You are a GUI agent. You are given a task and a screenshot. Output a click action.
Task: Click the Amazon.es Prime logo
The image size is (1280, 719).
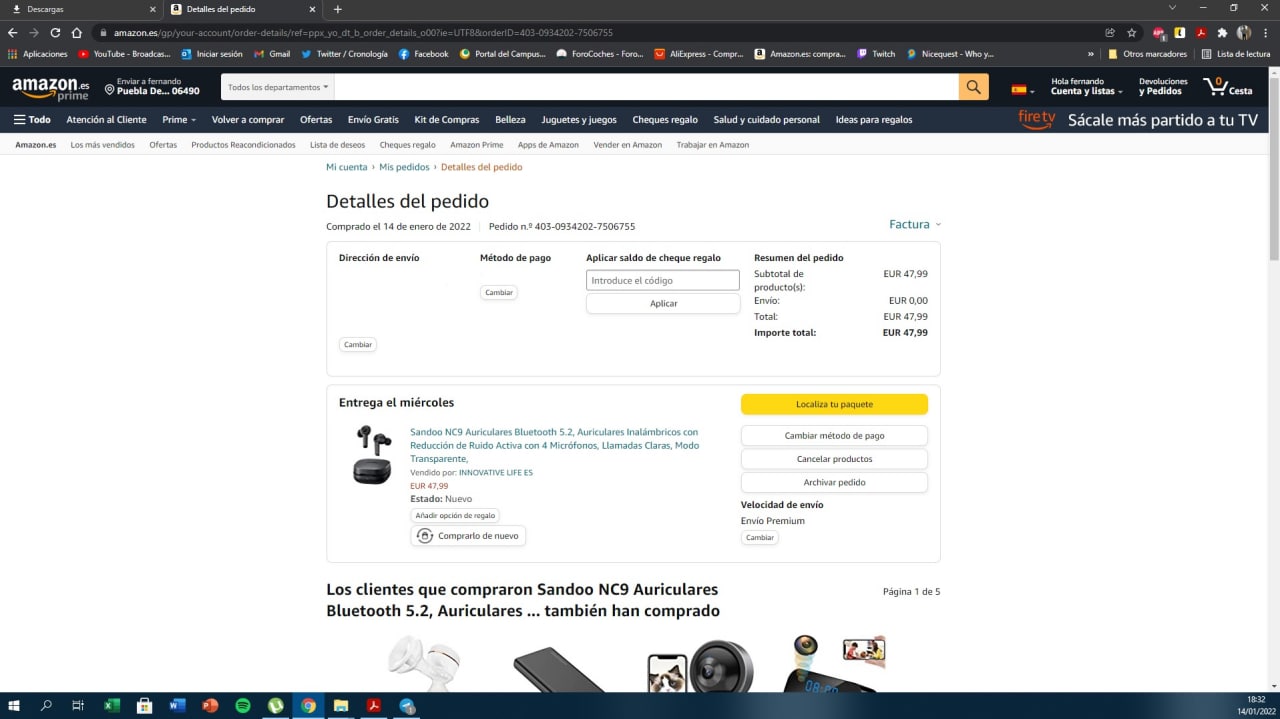(50, 88)
